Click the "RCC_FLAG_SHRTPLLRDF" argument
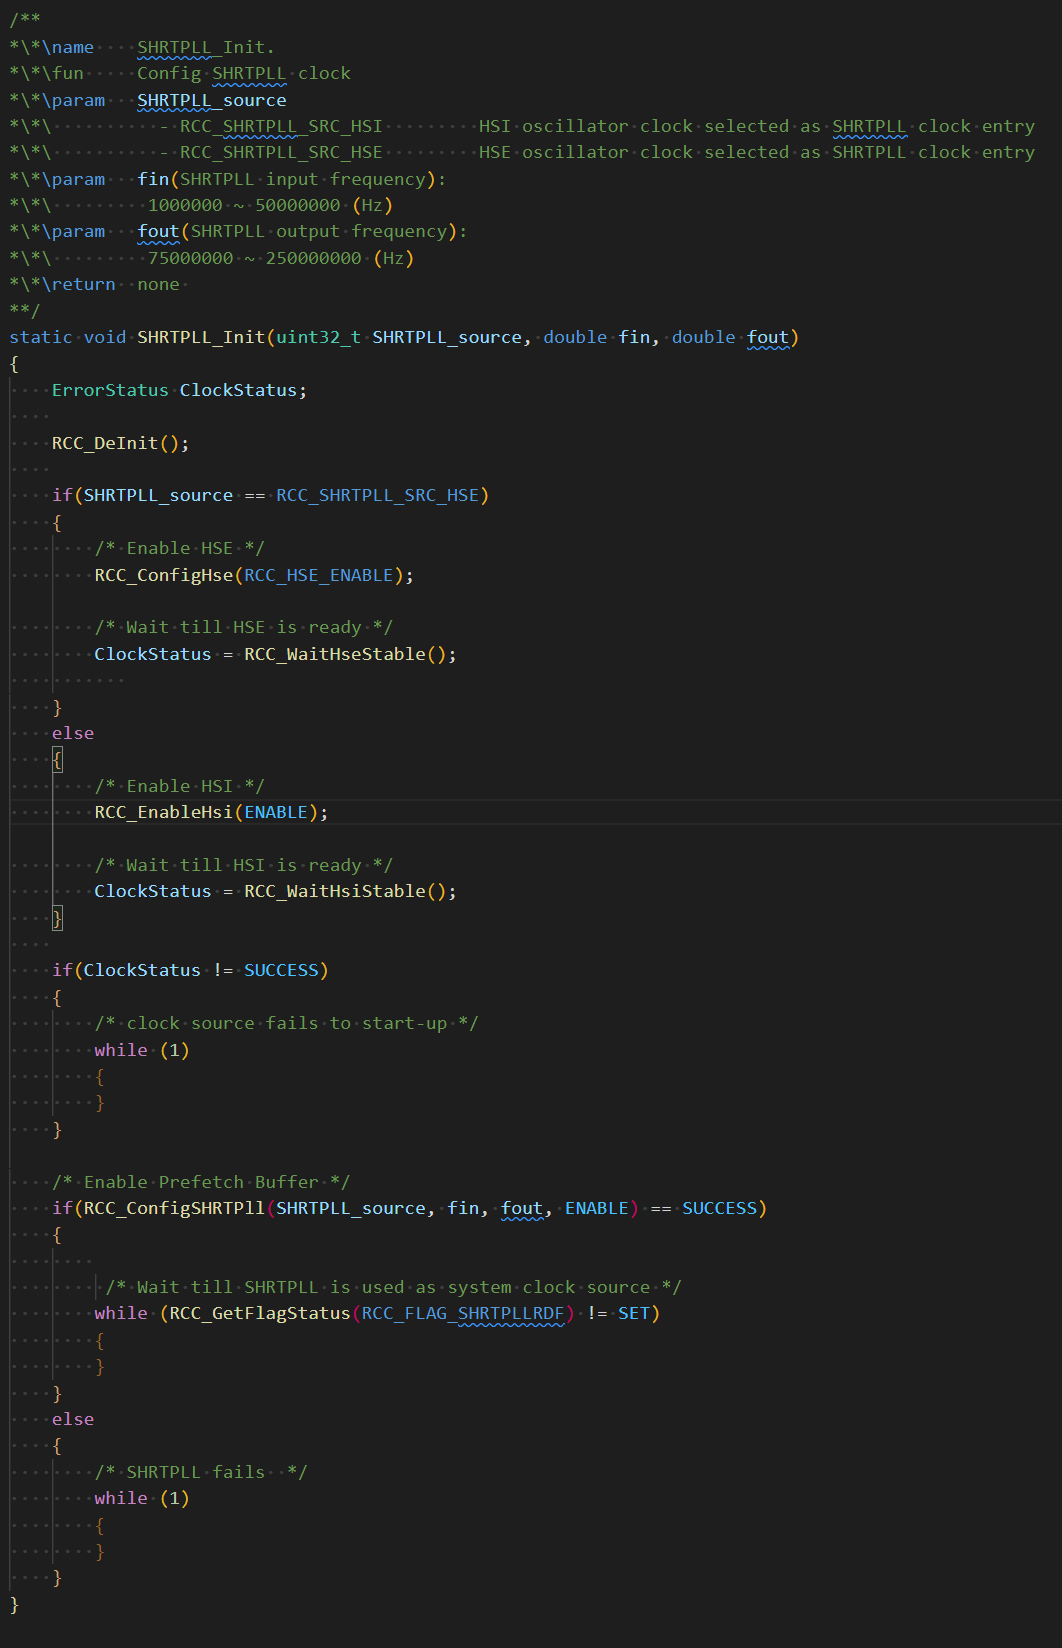The image size is (1062, 1648). (463, 1313)
